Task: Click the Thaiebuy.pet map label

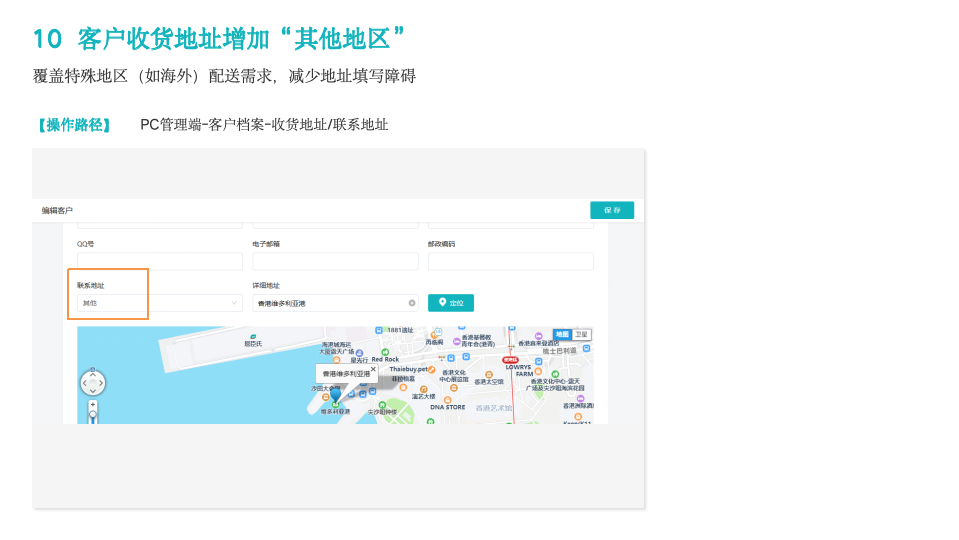Action: [x=409, y=369]
